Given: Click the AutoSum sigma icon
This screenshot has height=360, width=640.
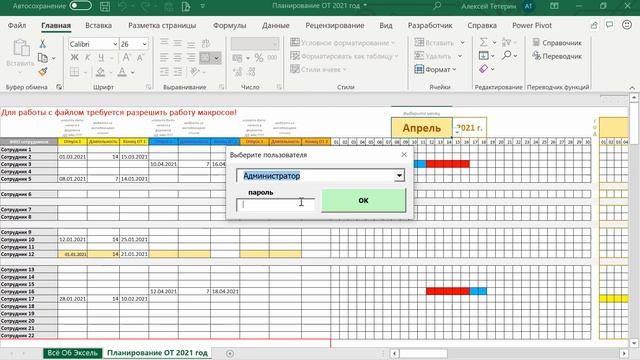Looking at the screenshot, I should (483, 42).
